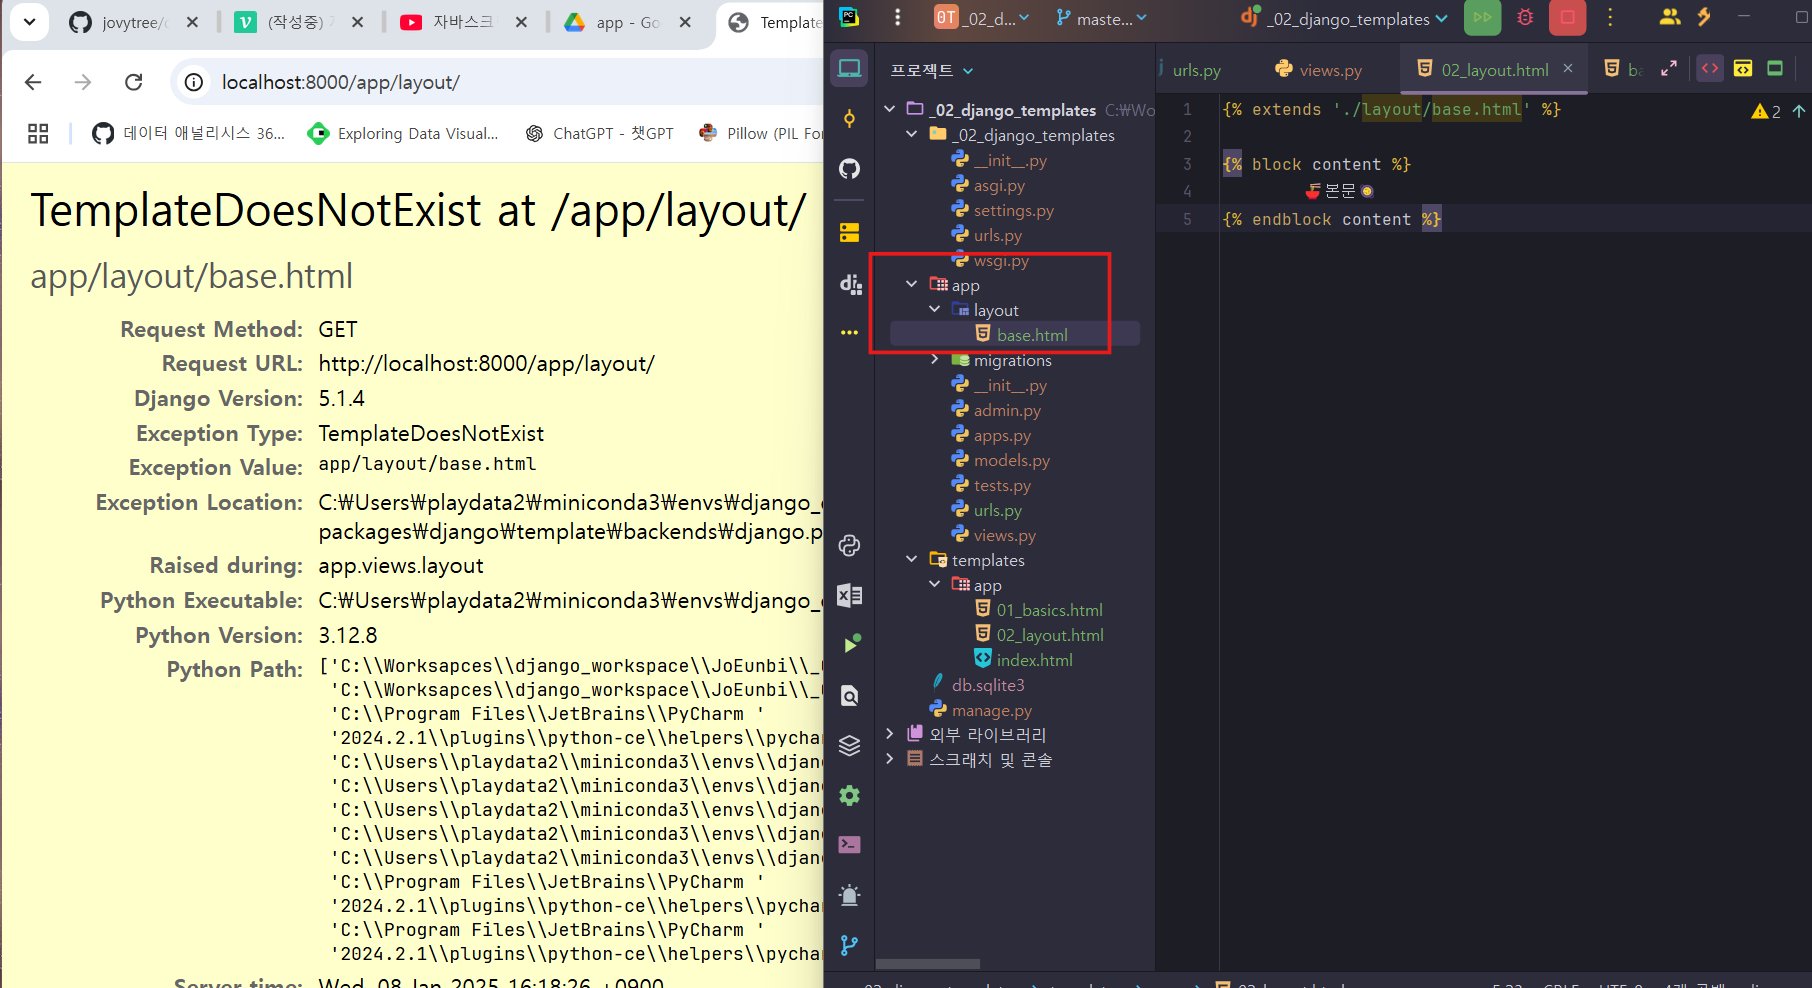Open the Problems/notifications bell icon

point(849,895)
